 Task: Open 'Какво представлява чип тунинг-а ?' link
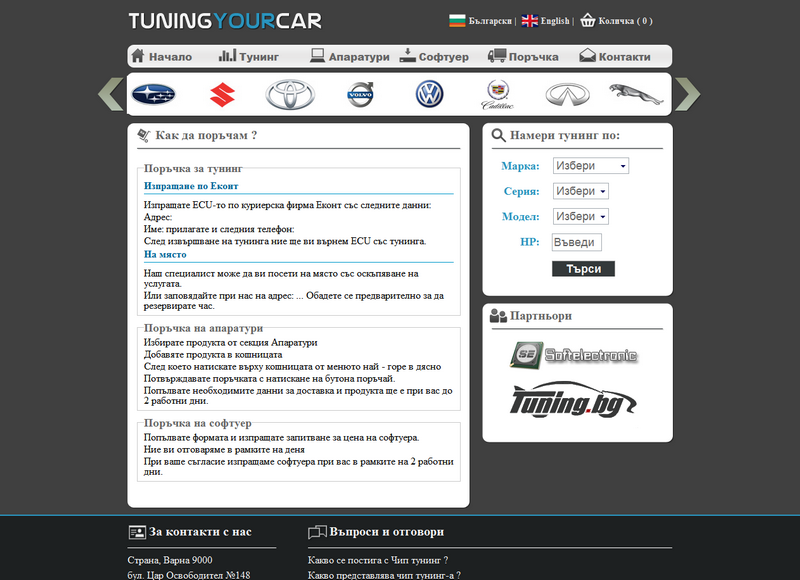coord(384,575)
